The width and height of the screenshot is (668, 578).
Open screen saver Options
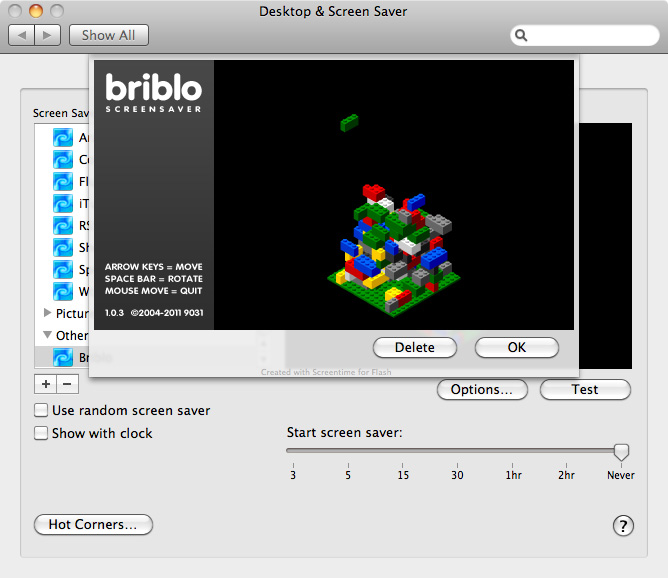(x=482, y=390)
